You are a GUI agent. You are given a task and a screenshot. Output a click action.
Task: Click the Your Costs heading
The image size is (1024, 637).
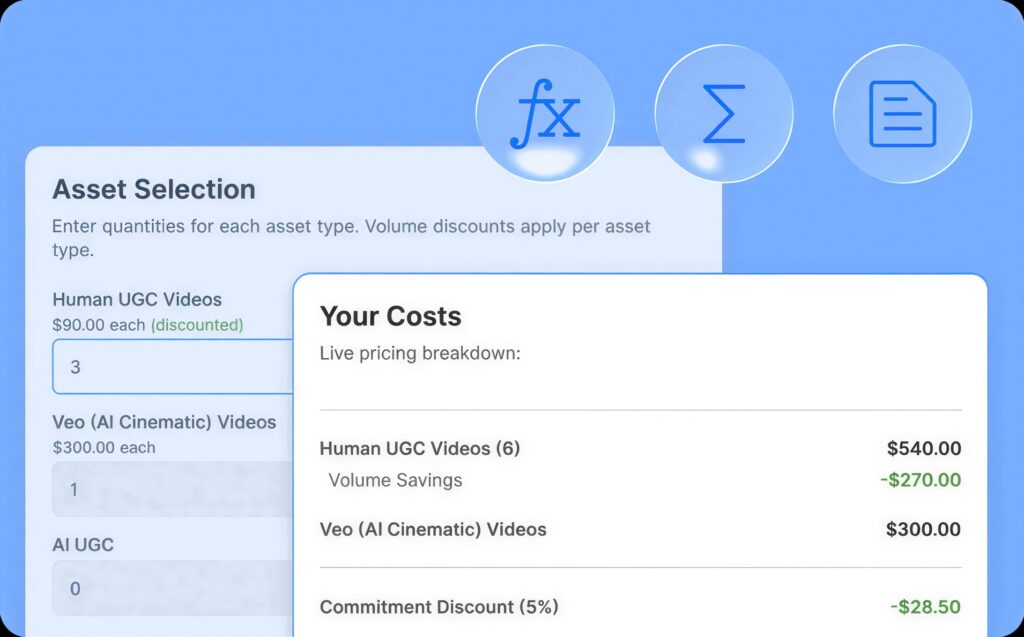pyautogui.click(x=390, y=316)
